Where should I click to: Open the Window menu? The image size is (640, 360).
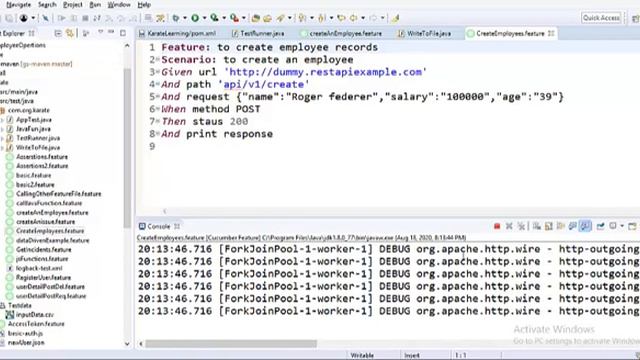pos(119,4)
